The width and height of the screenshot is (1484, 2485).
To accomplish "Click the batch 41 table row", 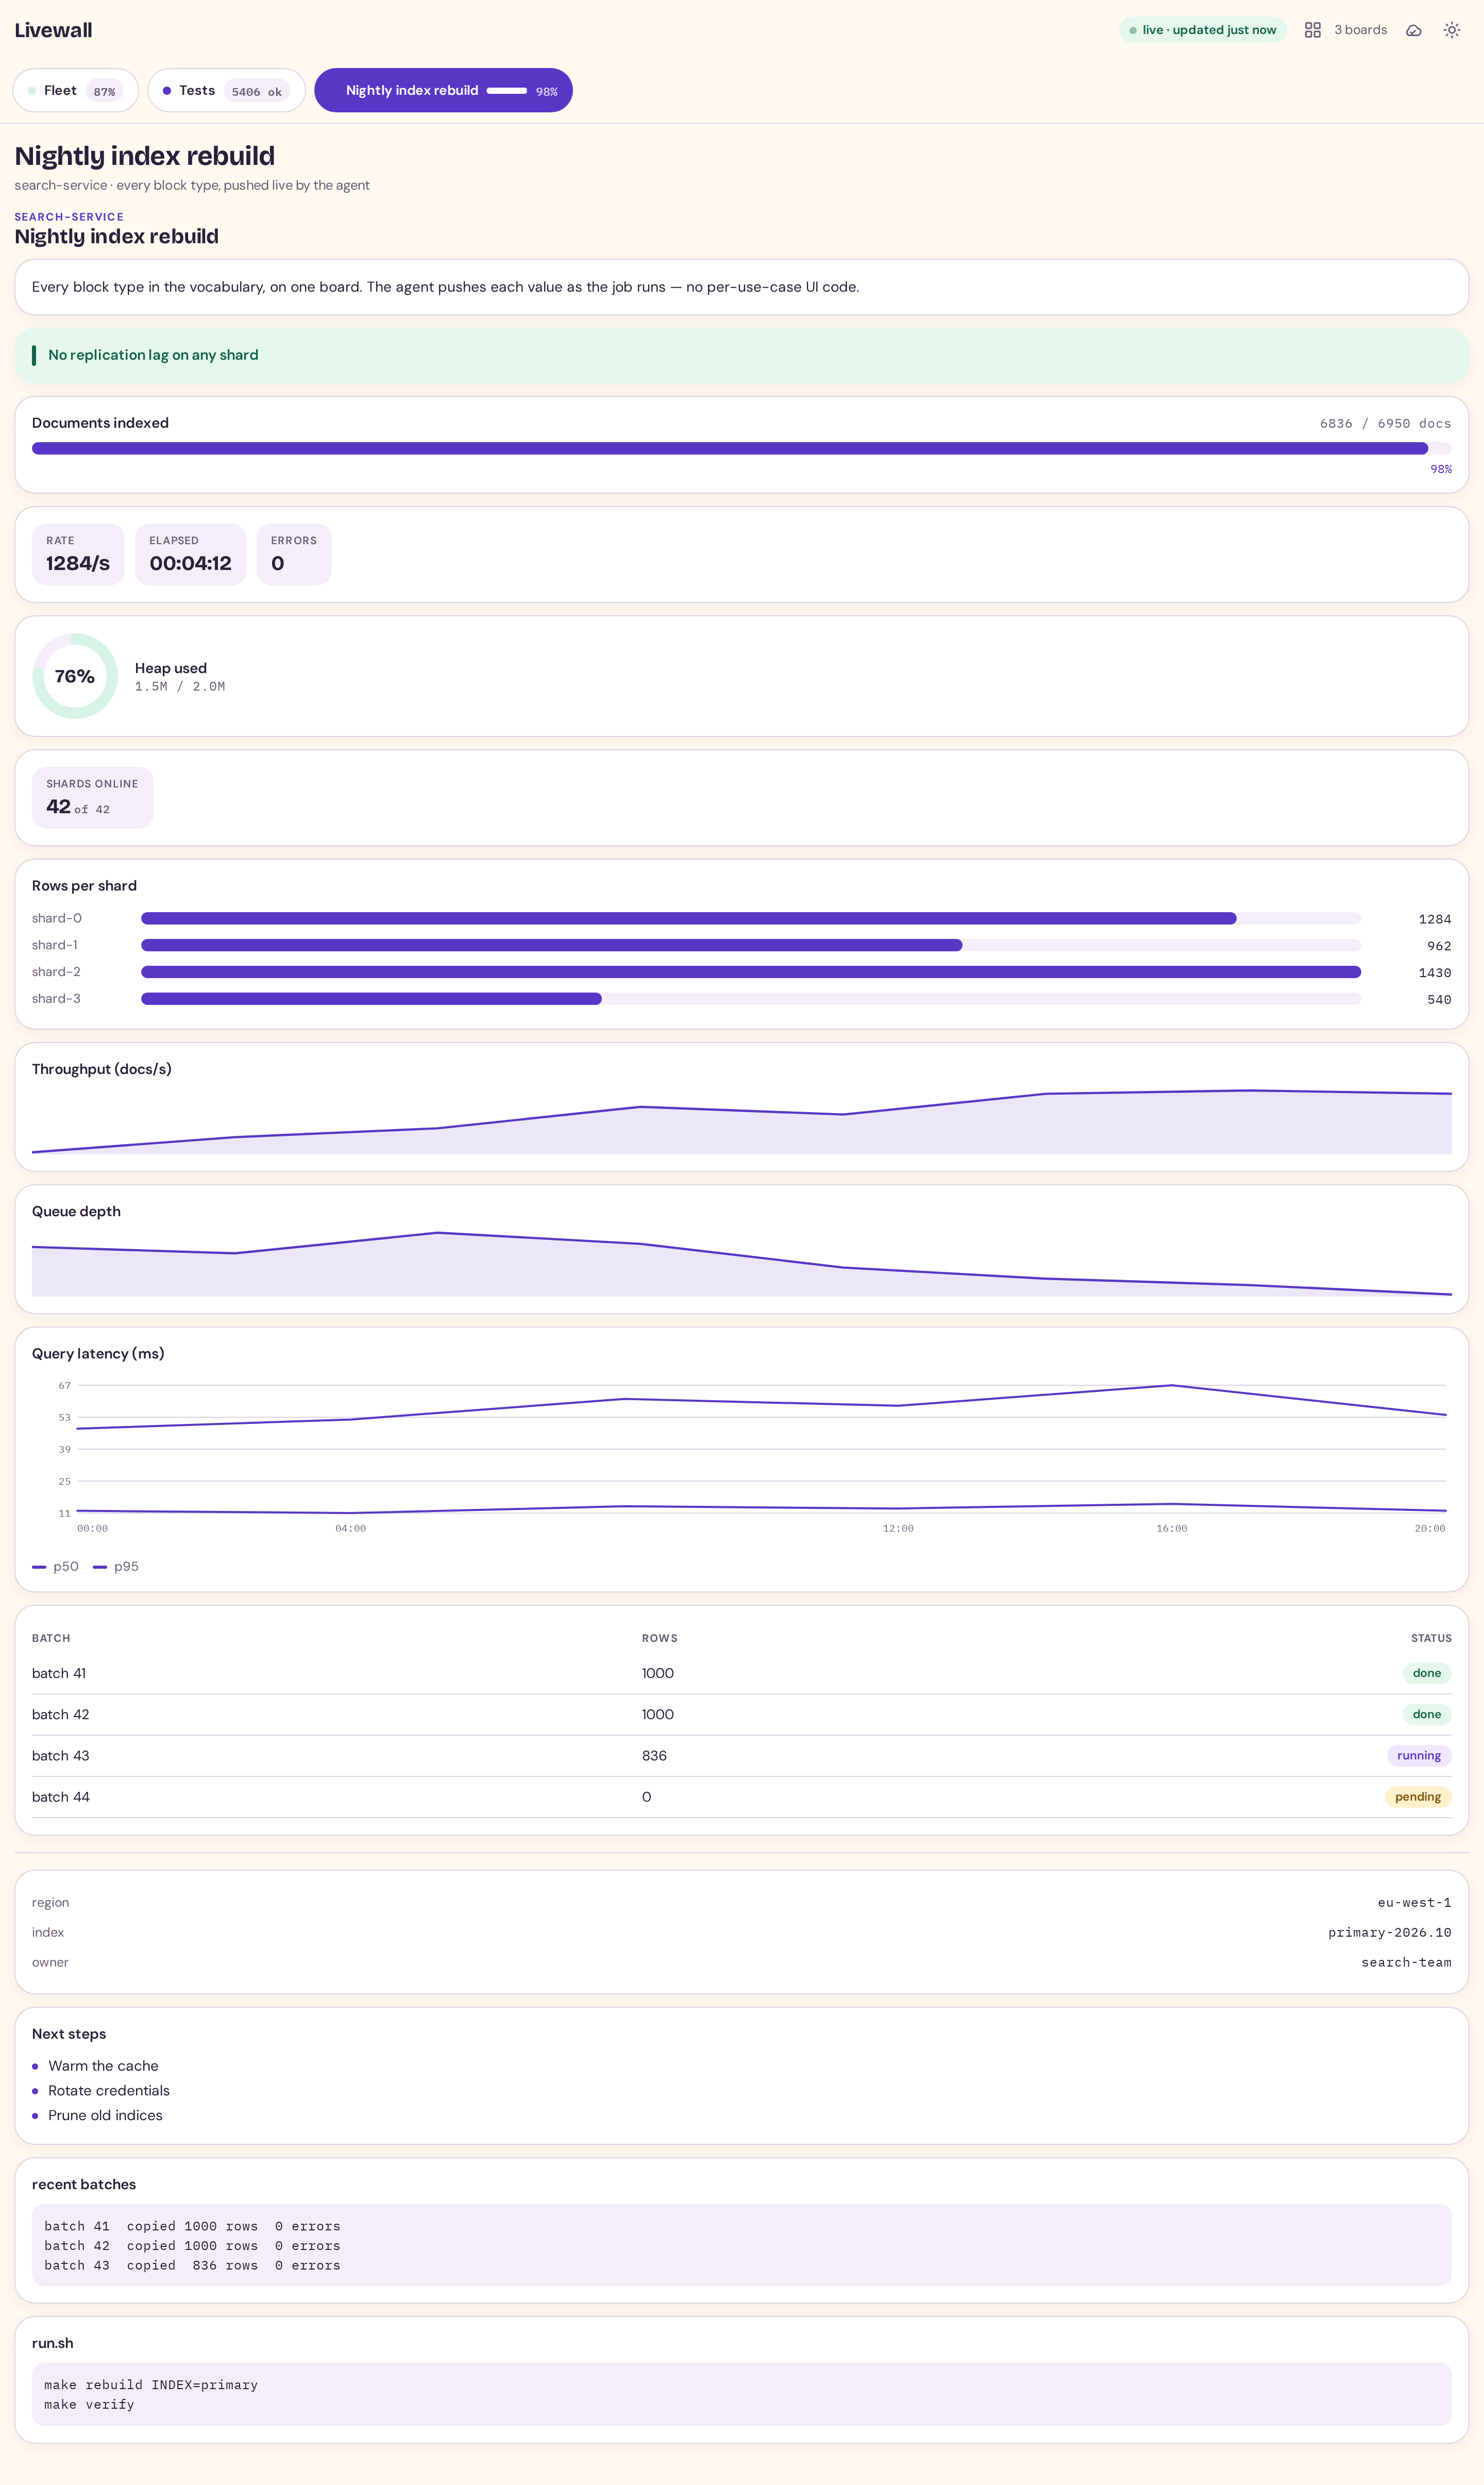I will 741,1673.
